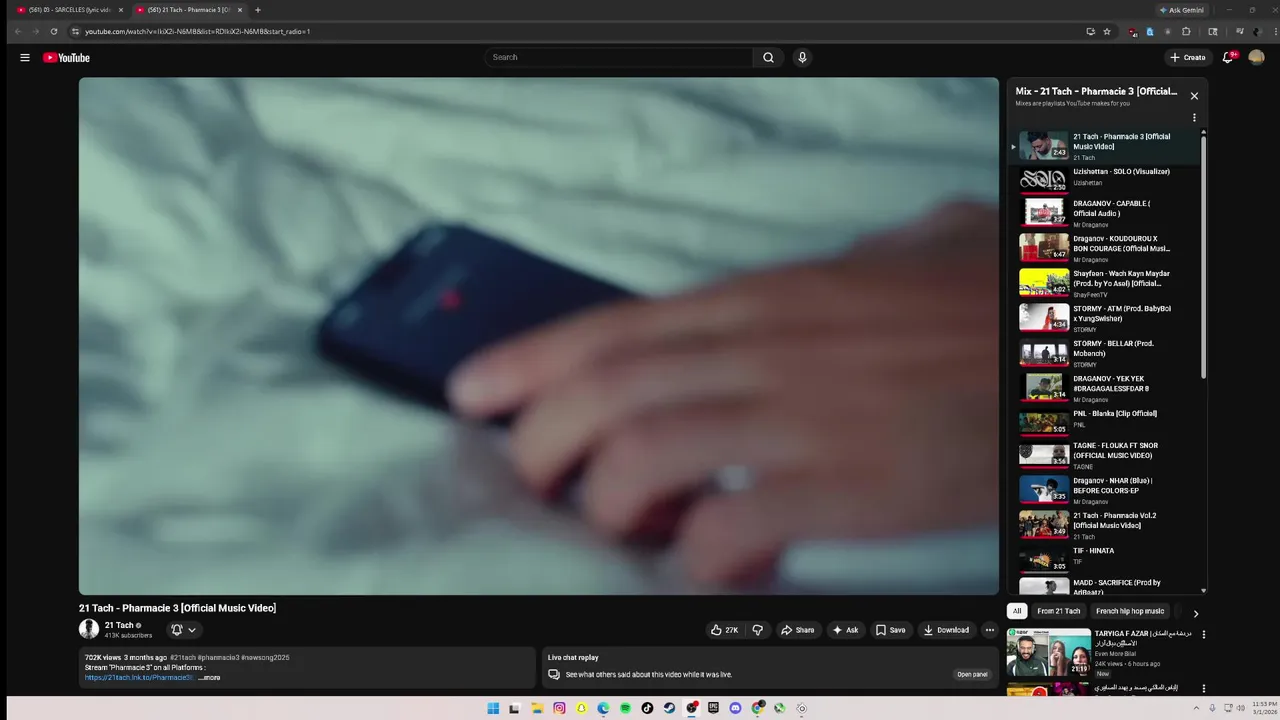This screenshot has height=720, width=1280.
Task: Show next filter chips with arrow
Action: (x=1195, y=613)
